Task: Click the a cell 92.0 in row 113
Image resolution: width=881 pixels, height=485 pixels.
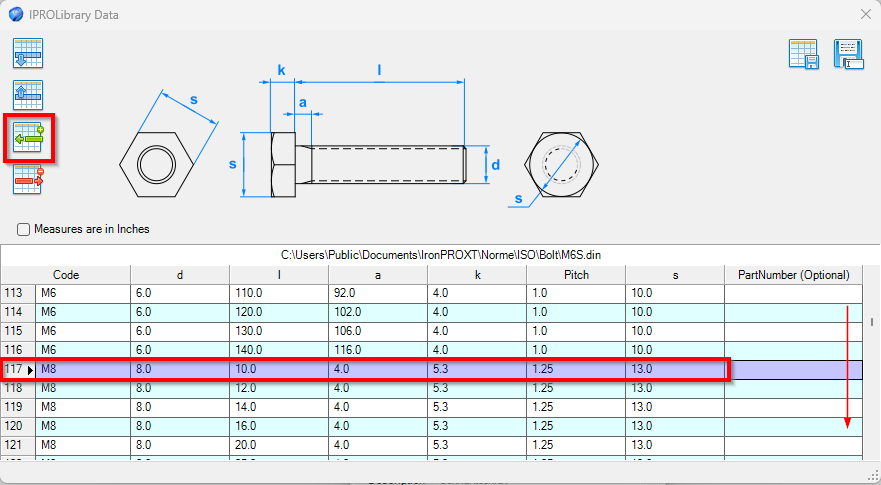Action: [x=378, y=293]
